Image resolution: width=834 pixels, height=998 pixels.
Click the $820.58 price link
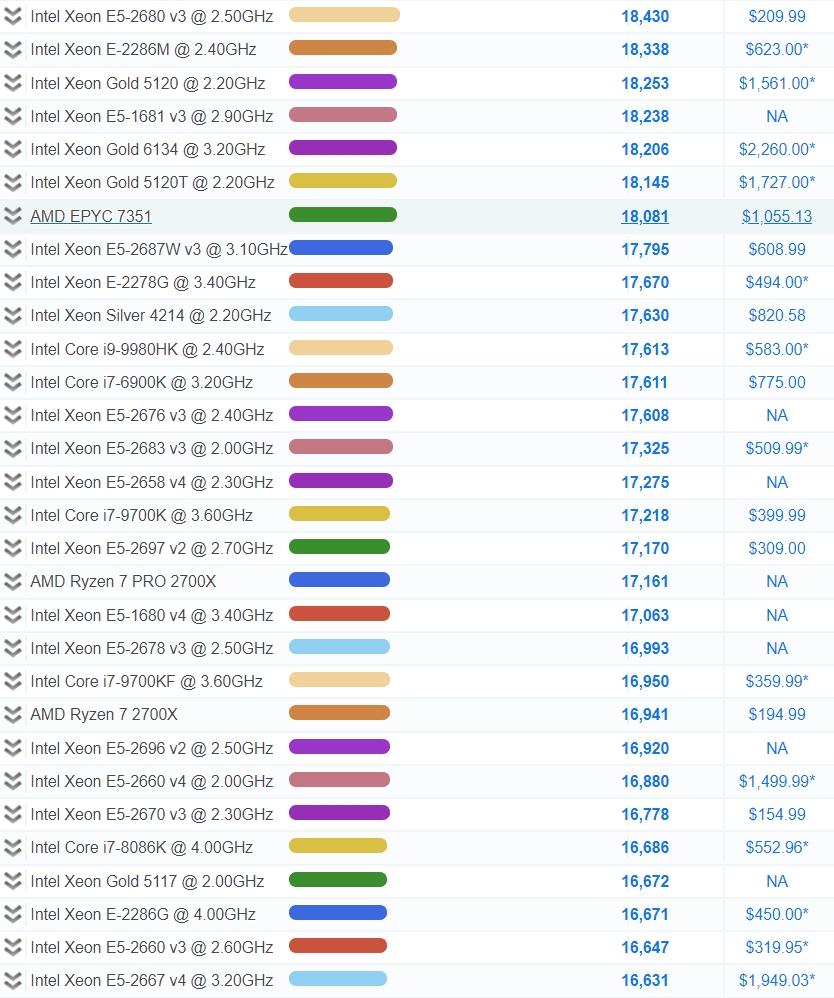point(777,316)
